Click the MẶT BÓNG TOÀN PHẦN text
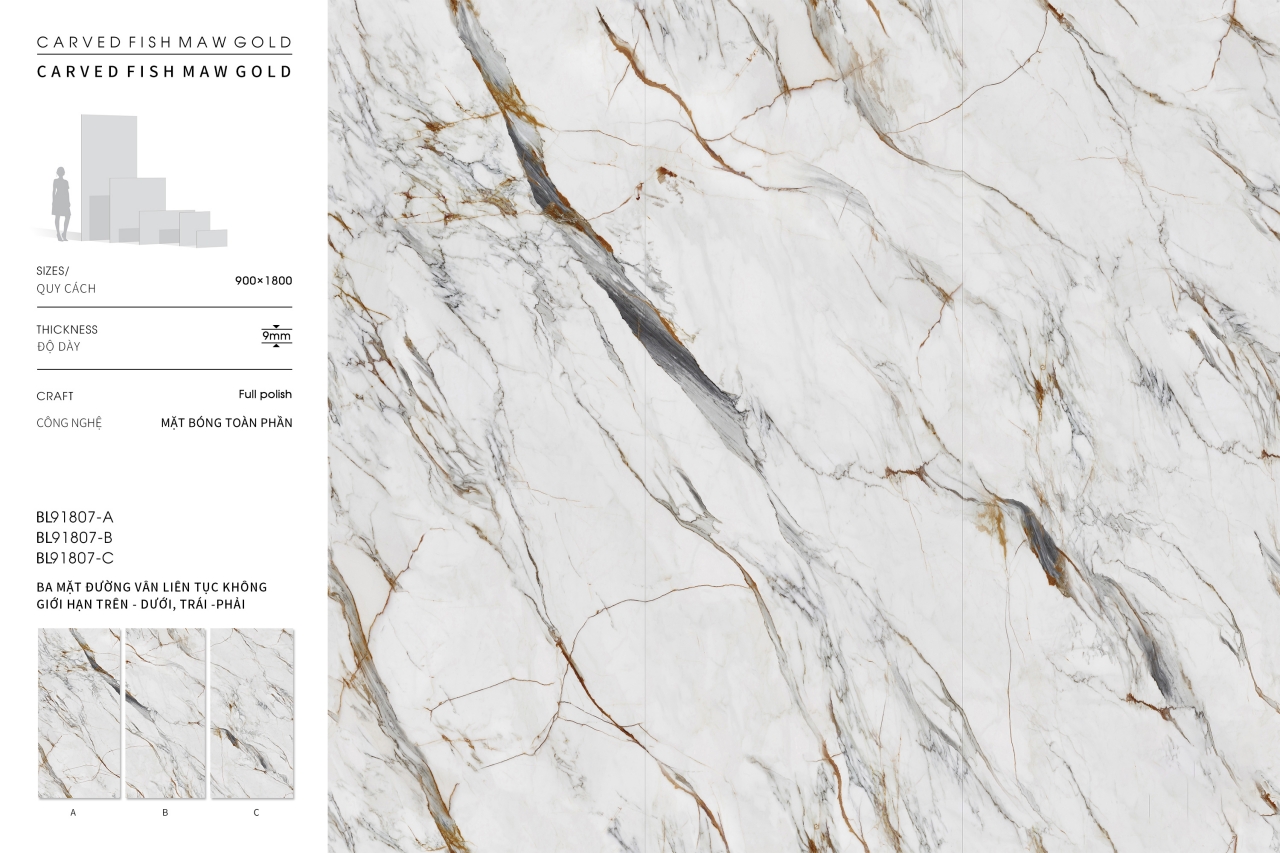 226,423
